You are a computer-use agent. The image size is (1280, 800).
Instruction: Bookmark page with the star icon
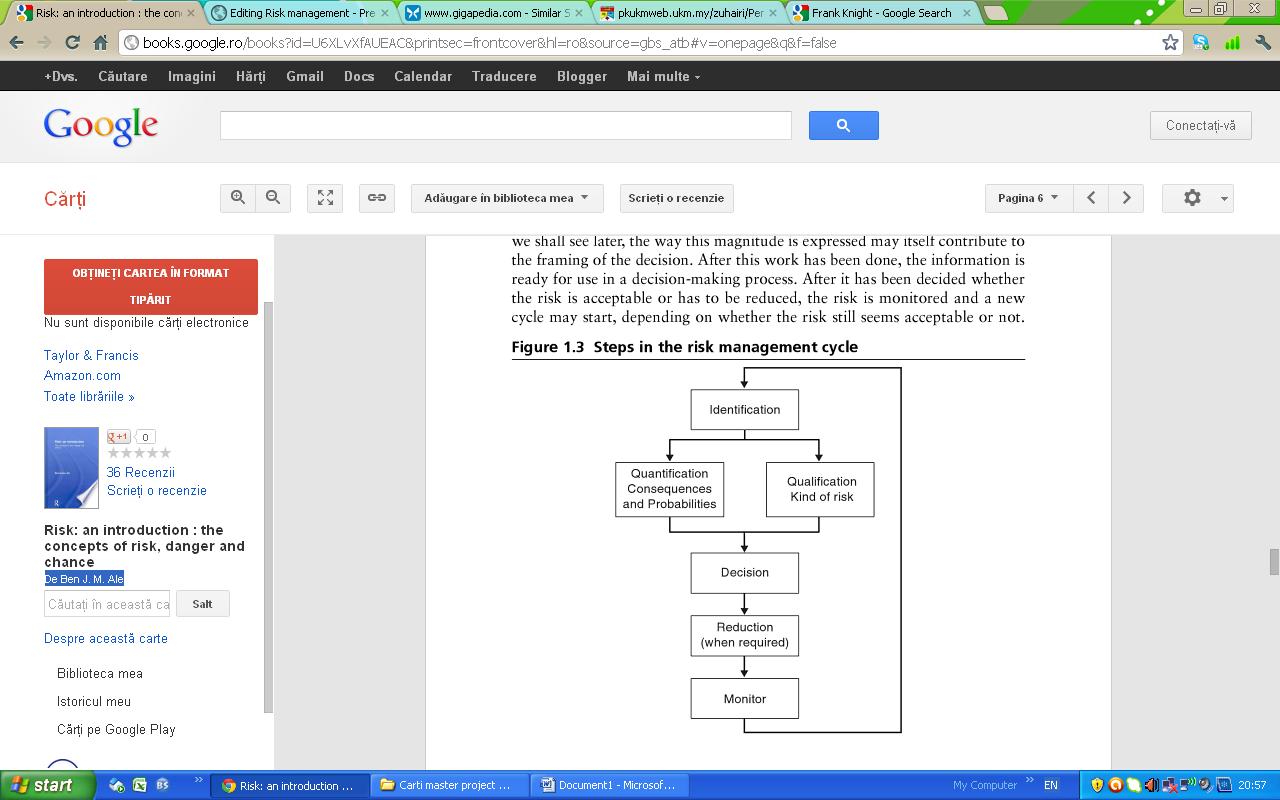click(1170, 43)
